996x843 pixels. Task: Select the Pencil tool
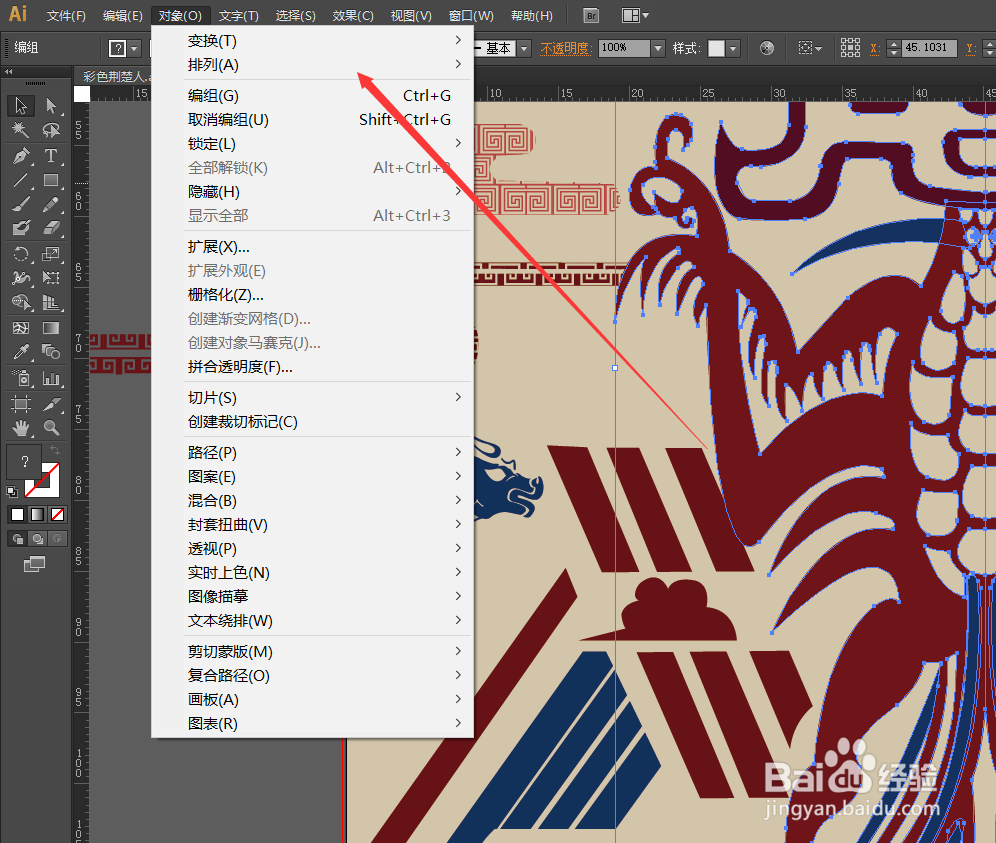[x=51, y=205]
